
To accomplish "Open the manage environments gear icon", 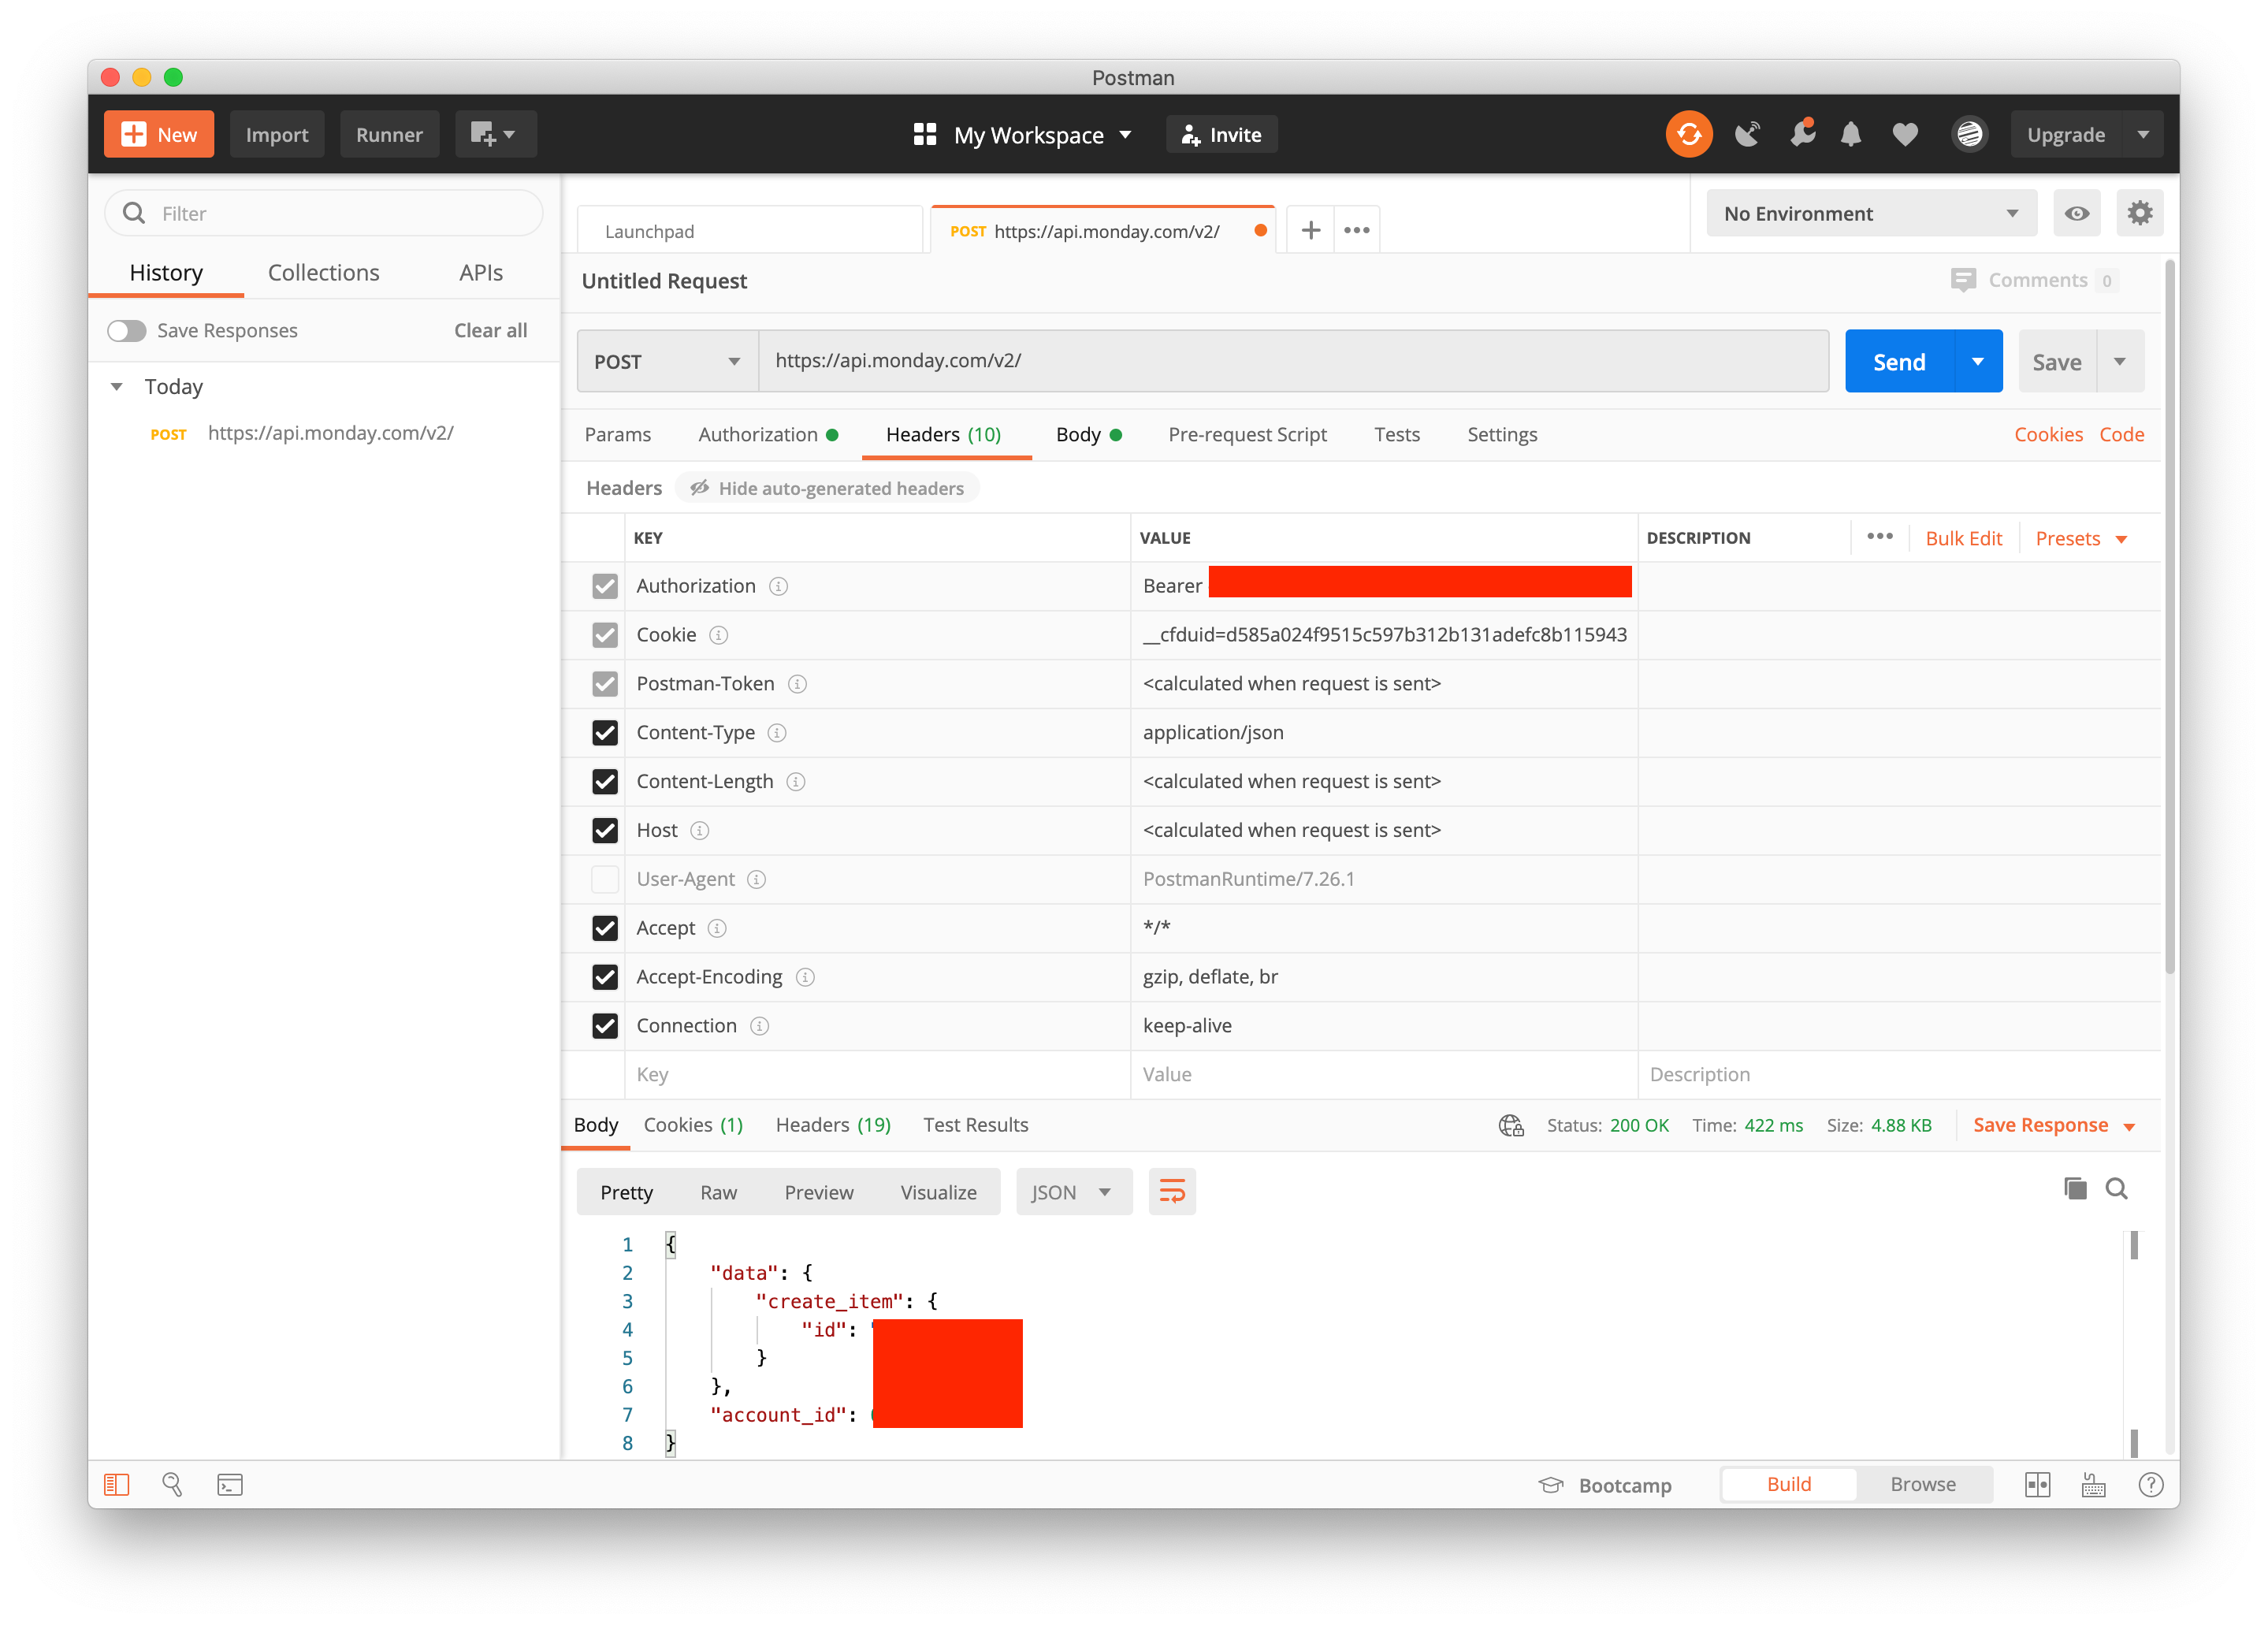I will click(2139, 214).
